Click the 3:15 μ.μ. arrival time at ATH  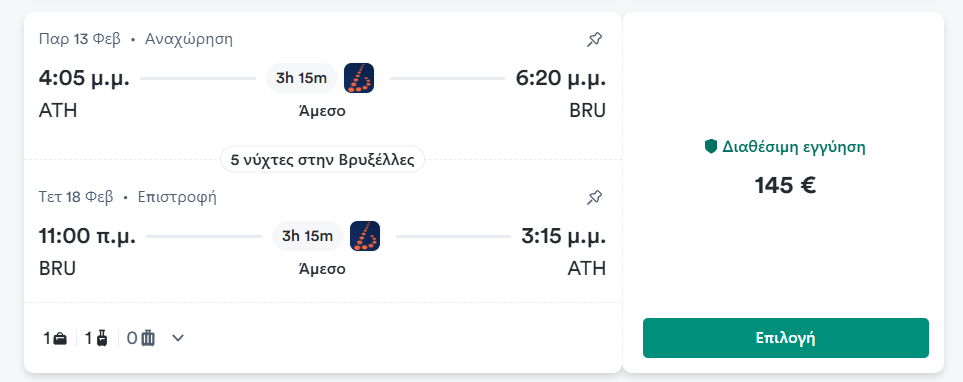(564, 236)
